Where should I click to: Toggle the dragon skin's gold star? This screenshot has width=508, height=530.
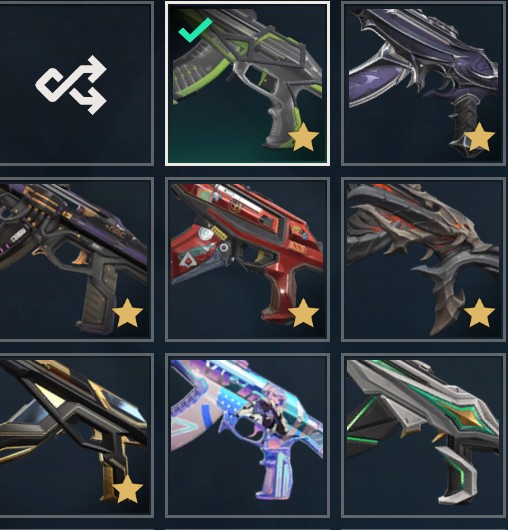tap(480, 313)
